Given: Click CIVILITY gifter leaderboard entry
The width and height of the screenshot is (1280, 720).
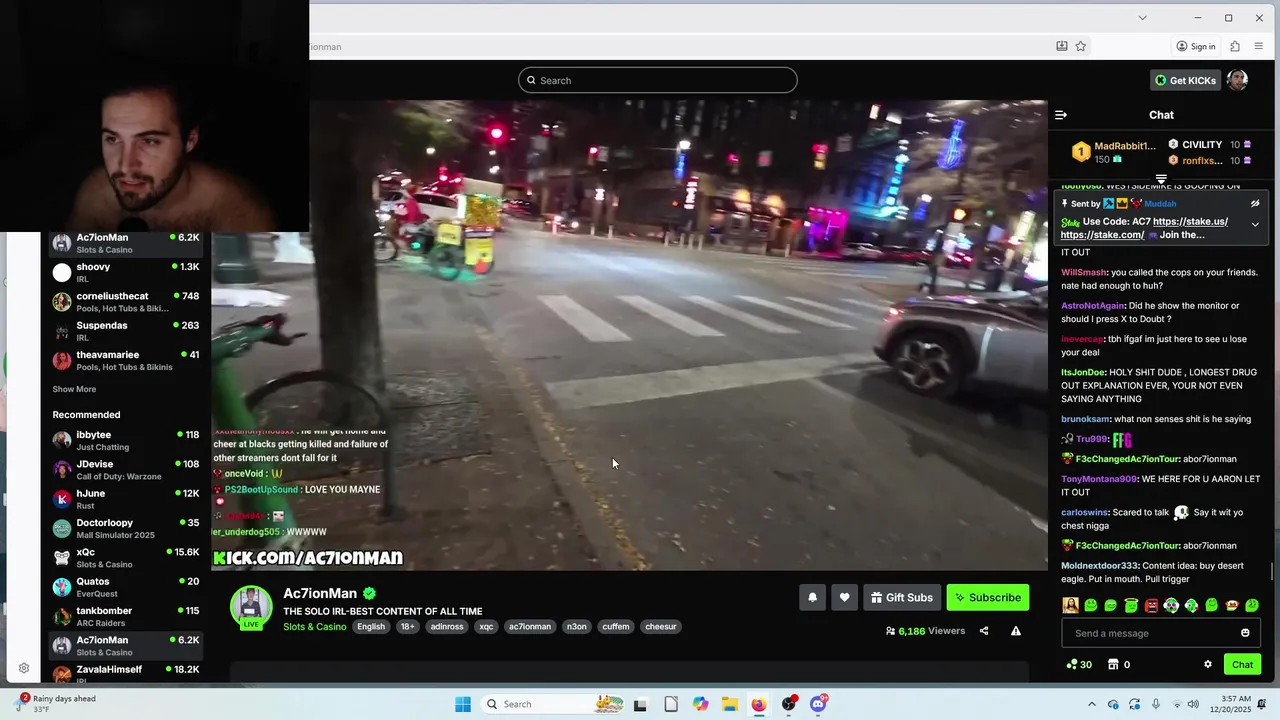Looking at the screenshot, I should click(1209, 145).
